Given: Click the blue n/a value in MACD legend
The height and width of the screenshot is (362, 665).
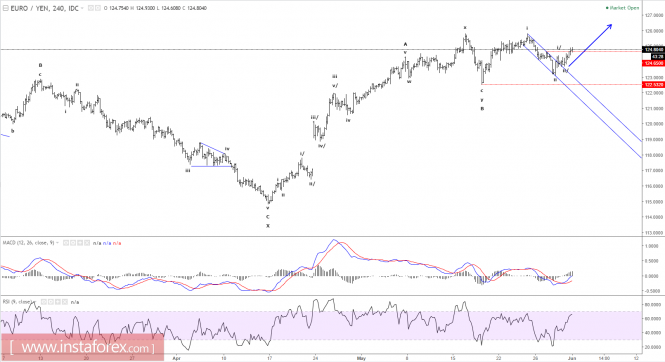Looking at the screenshot, I should (x=107, y=243).
